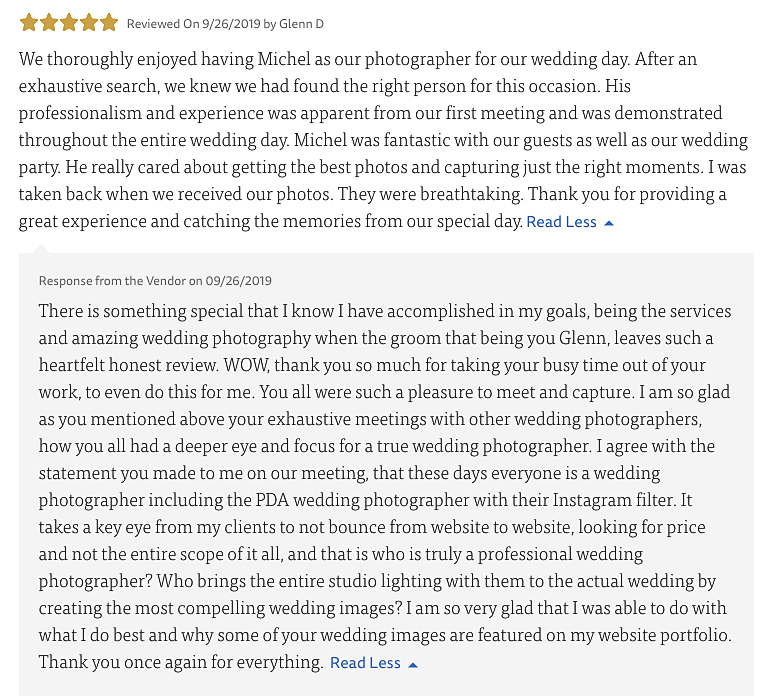
Task: Click Thank you once again for everything
Action: pos(181,662)
